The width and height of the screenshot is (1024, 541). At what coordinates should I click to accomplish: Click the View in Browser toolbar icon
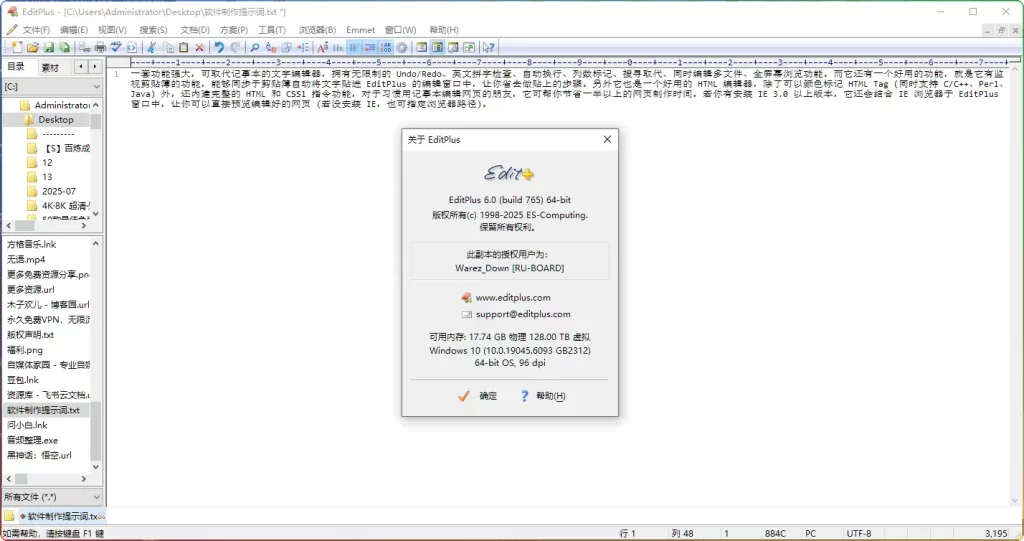click(132, 47)
